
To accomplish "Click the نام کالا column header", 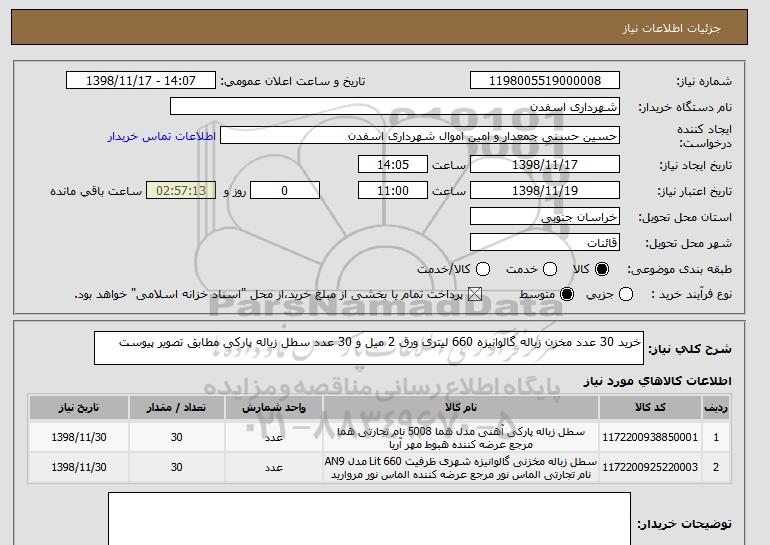I will 461,408.
